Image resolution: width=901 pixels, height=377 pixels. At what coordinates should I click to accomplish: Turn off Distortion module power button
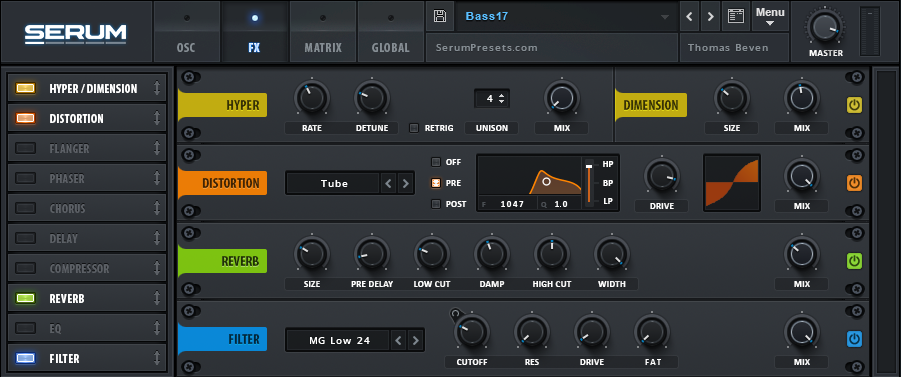point(854,183)
